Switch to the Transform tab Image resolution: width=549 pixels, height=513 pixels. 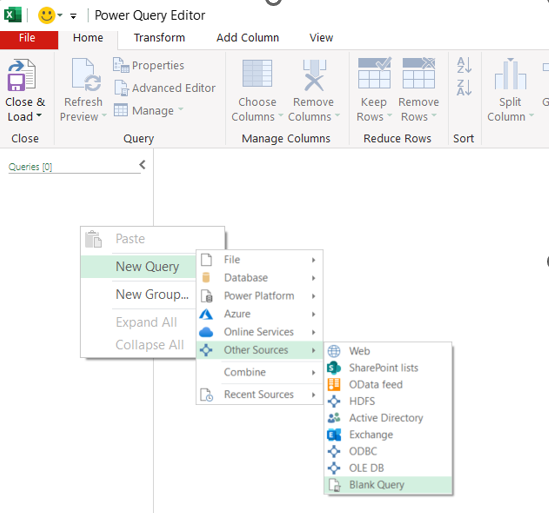(x=159, y=38)
